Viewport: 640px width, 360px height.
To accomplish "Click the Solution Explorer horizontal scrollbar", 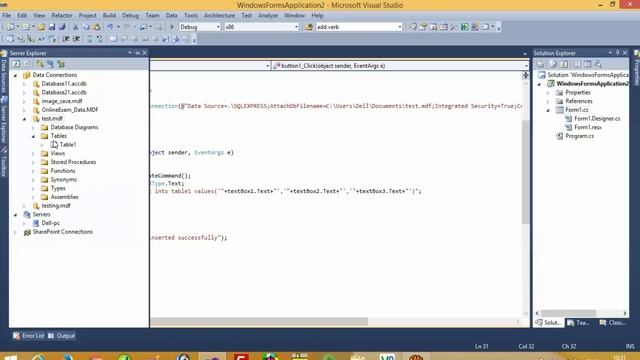I will pyautogui.click(x=568, y=313).
